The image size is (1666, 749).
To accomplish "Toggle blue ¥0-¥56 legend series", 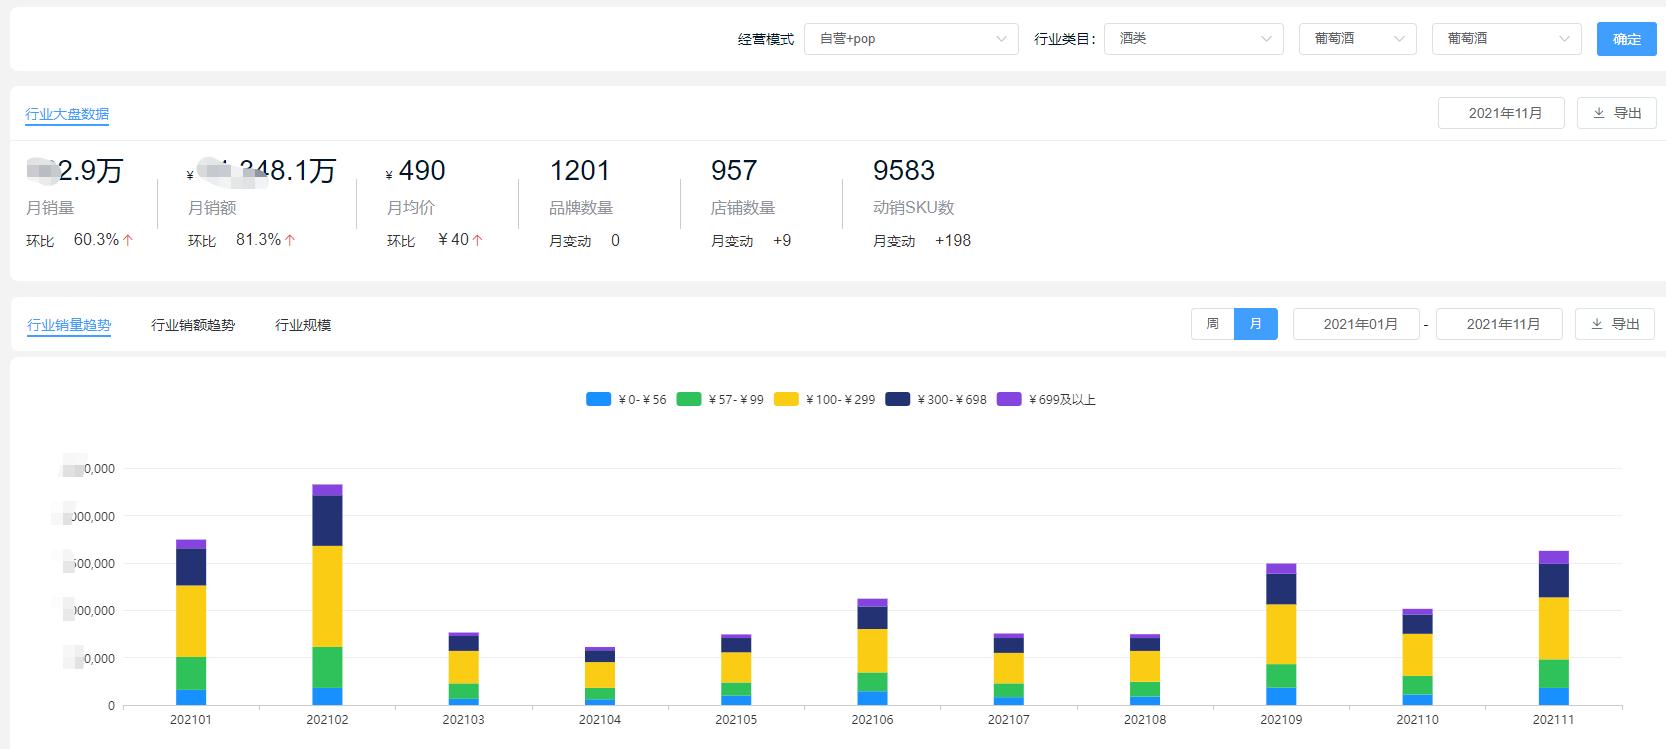I will pos(598,399).
